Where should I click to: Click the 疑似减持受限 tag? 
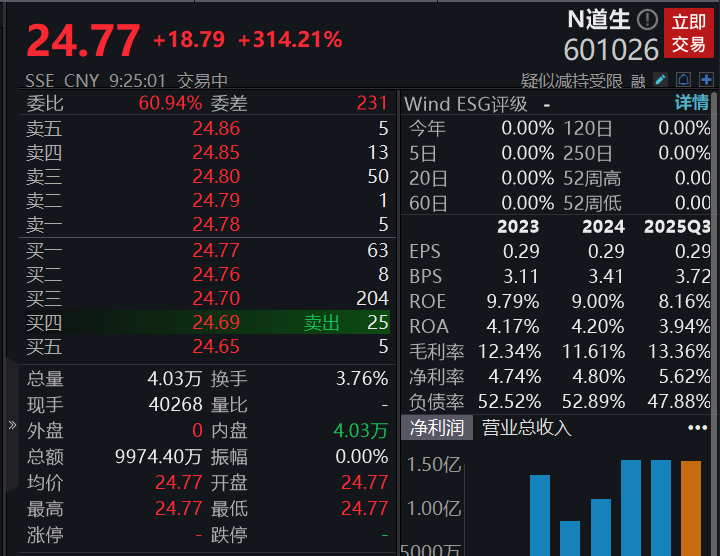(572, 81)
